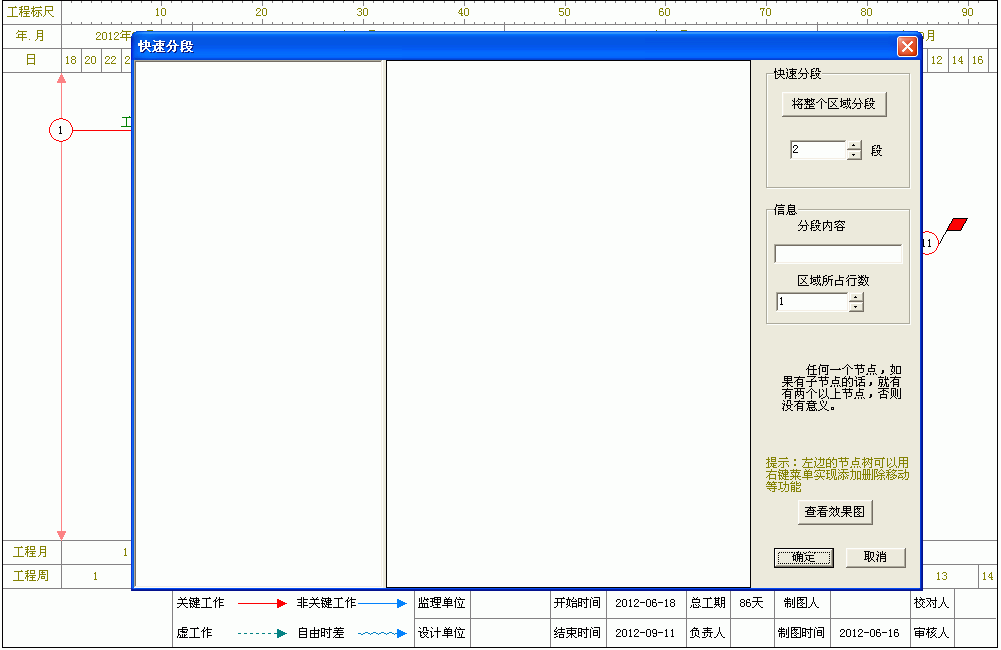Focus the 区域所占行数 number field
Image resolution: width=1001 pixels, height=650 pixels.
click(x=812, y=302)
